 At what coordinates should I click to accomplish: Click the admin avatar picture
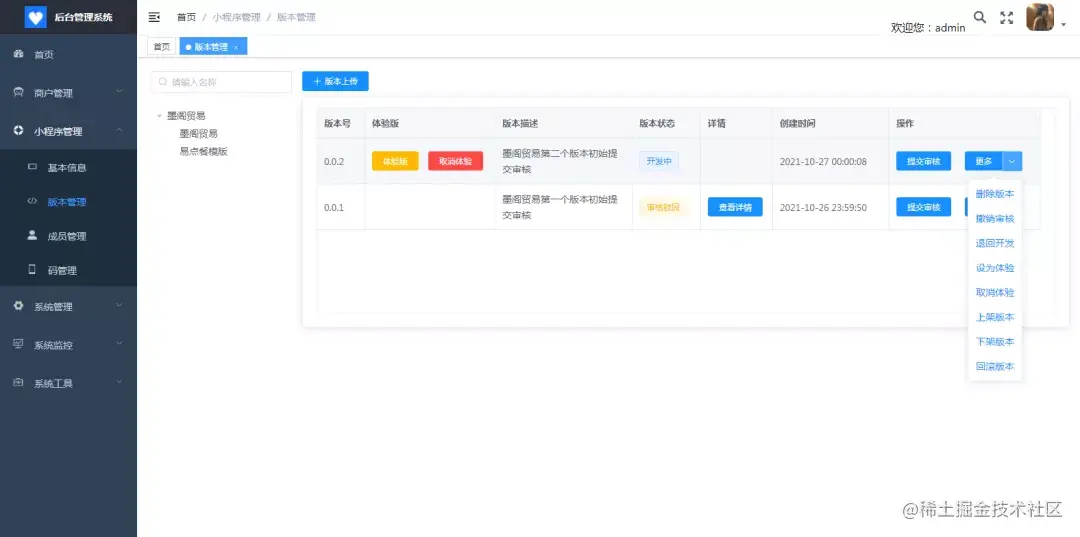coord(1040,17)
